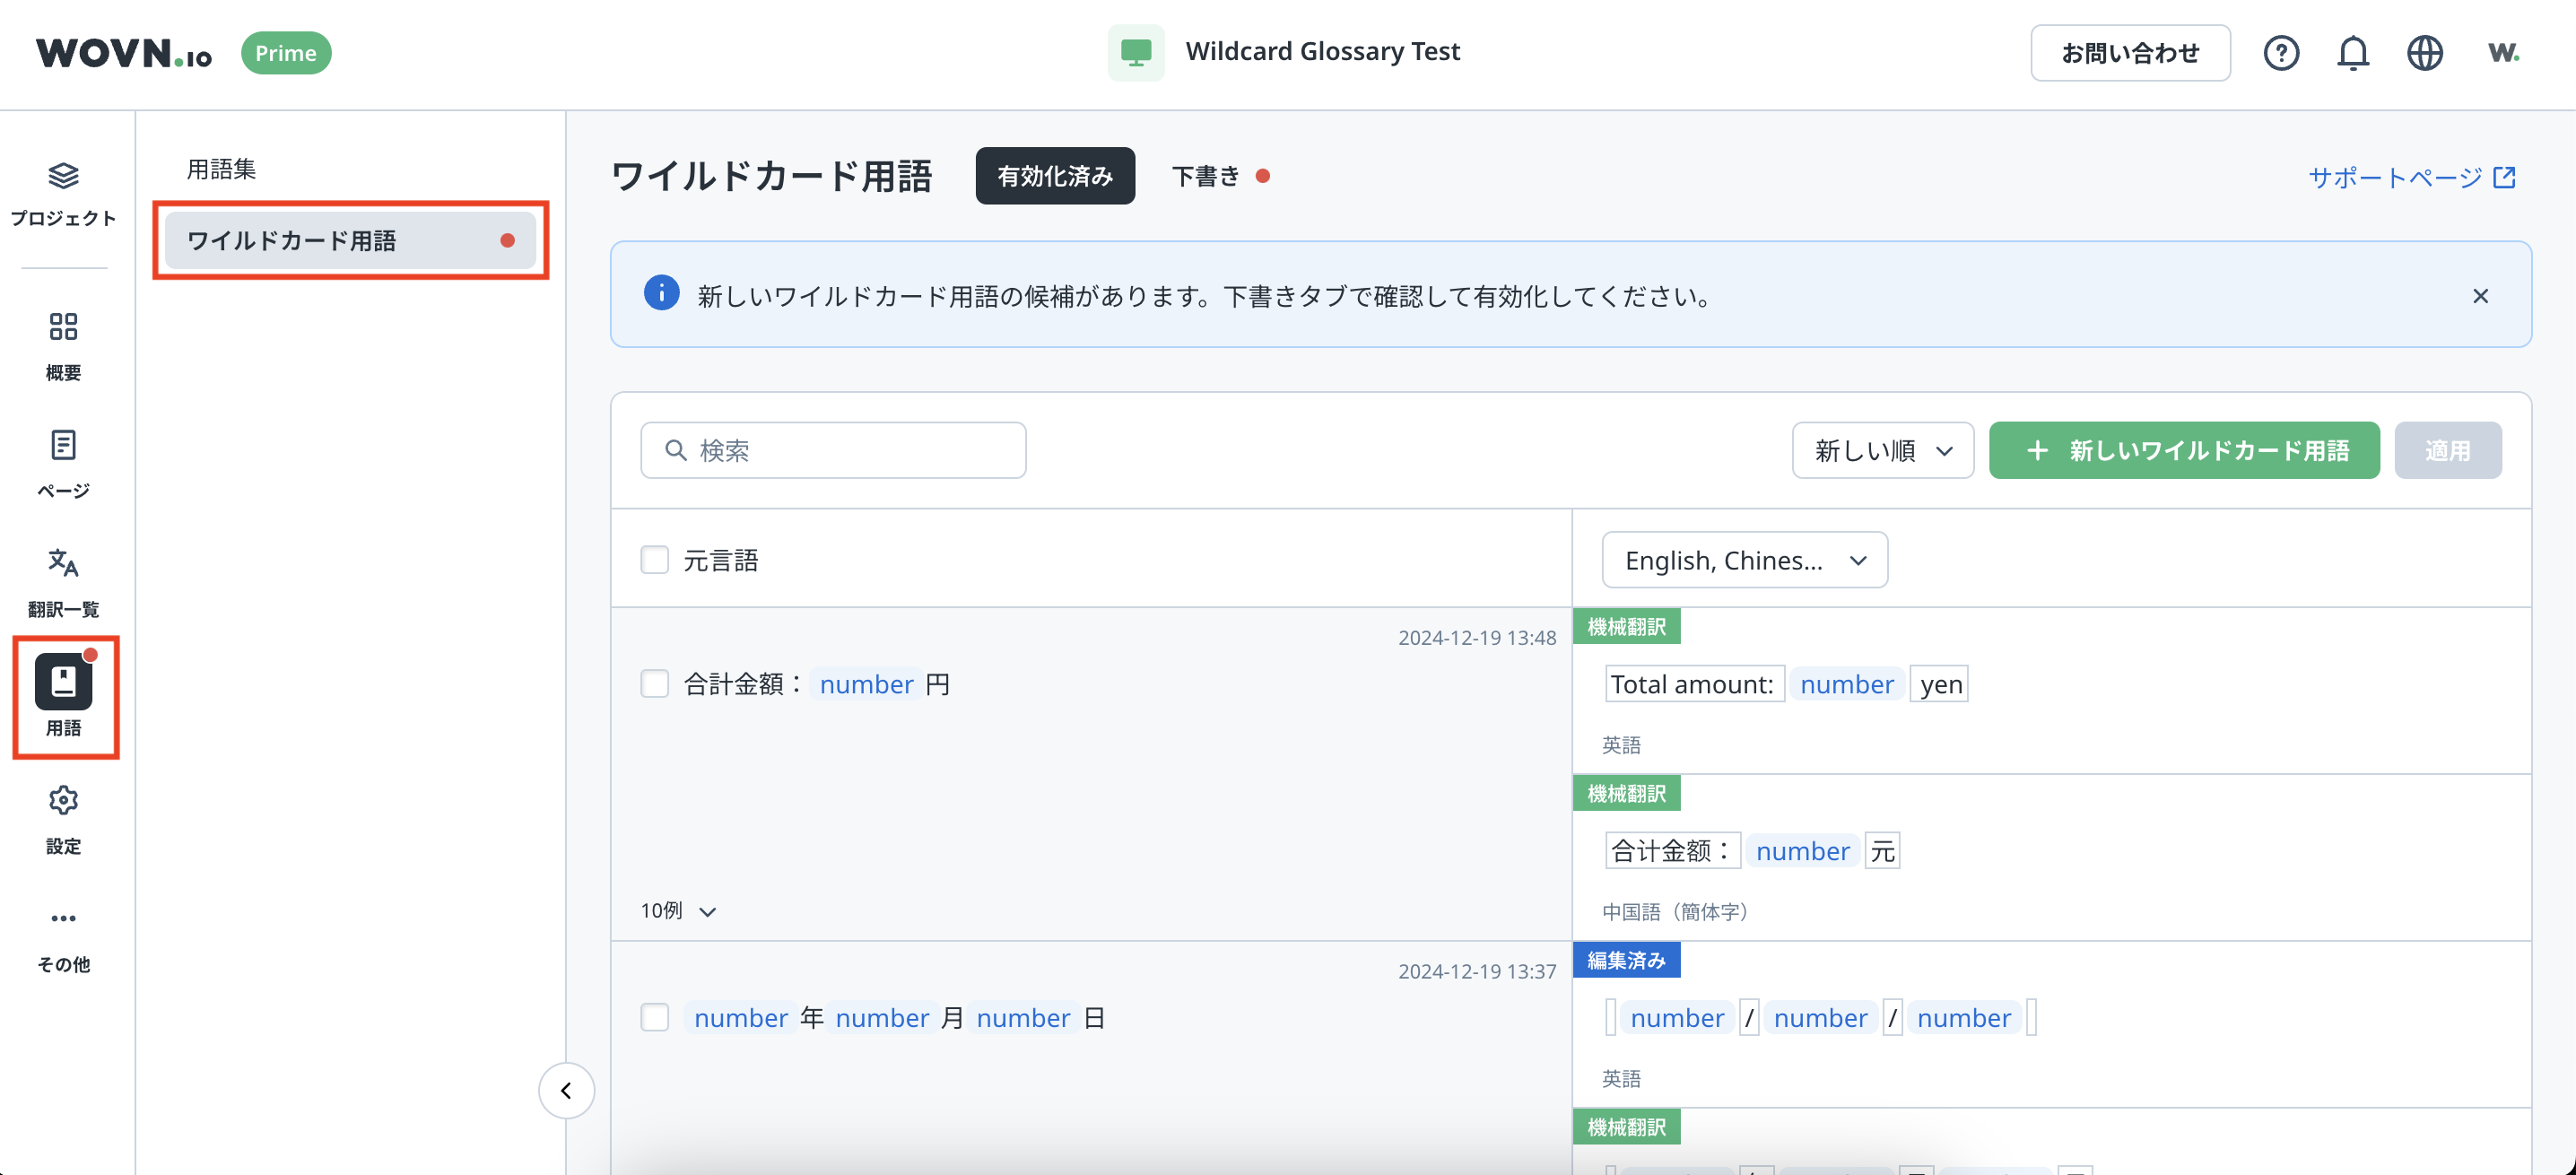Viewport: 2576px width, 1175px height.
Task: Click the その他 three-dots icon
Action: tap(63, 918)
